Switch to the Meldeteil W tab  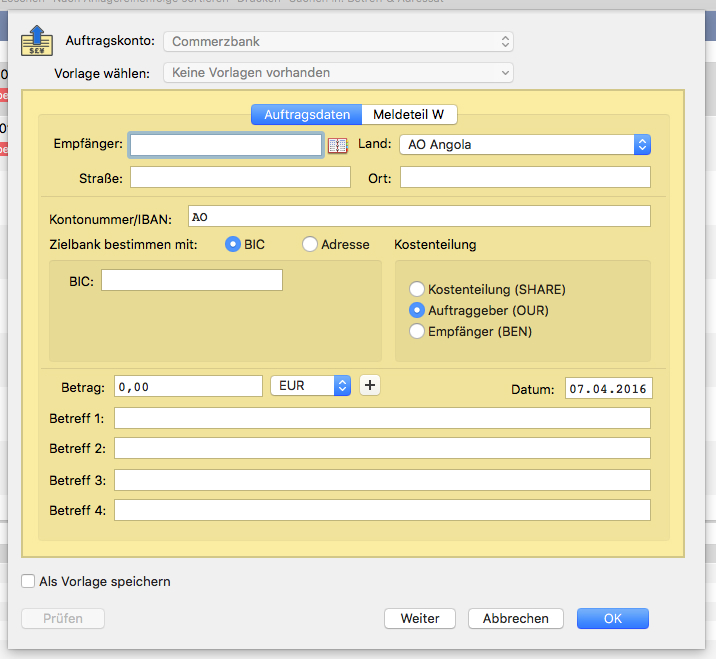click(409, 115)
